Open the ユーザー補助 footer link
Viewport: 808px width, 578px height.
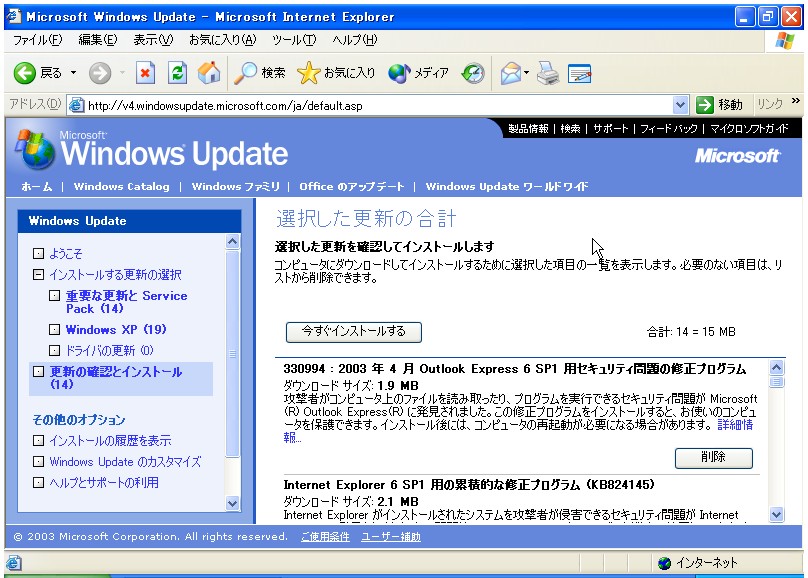pyautogui.click(x=391, y=537)
